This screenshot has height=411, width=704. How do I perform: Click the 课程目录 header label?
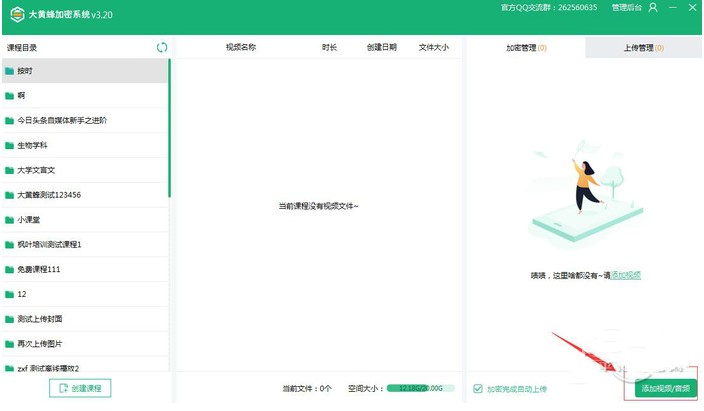22,48
